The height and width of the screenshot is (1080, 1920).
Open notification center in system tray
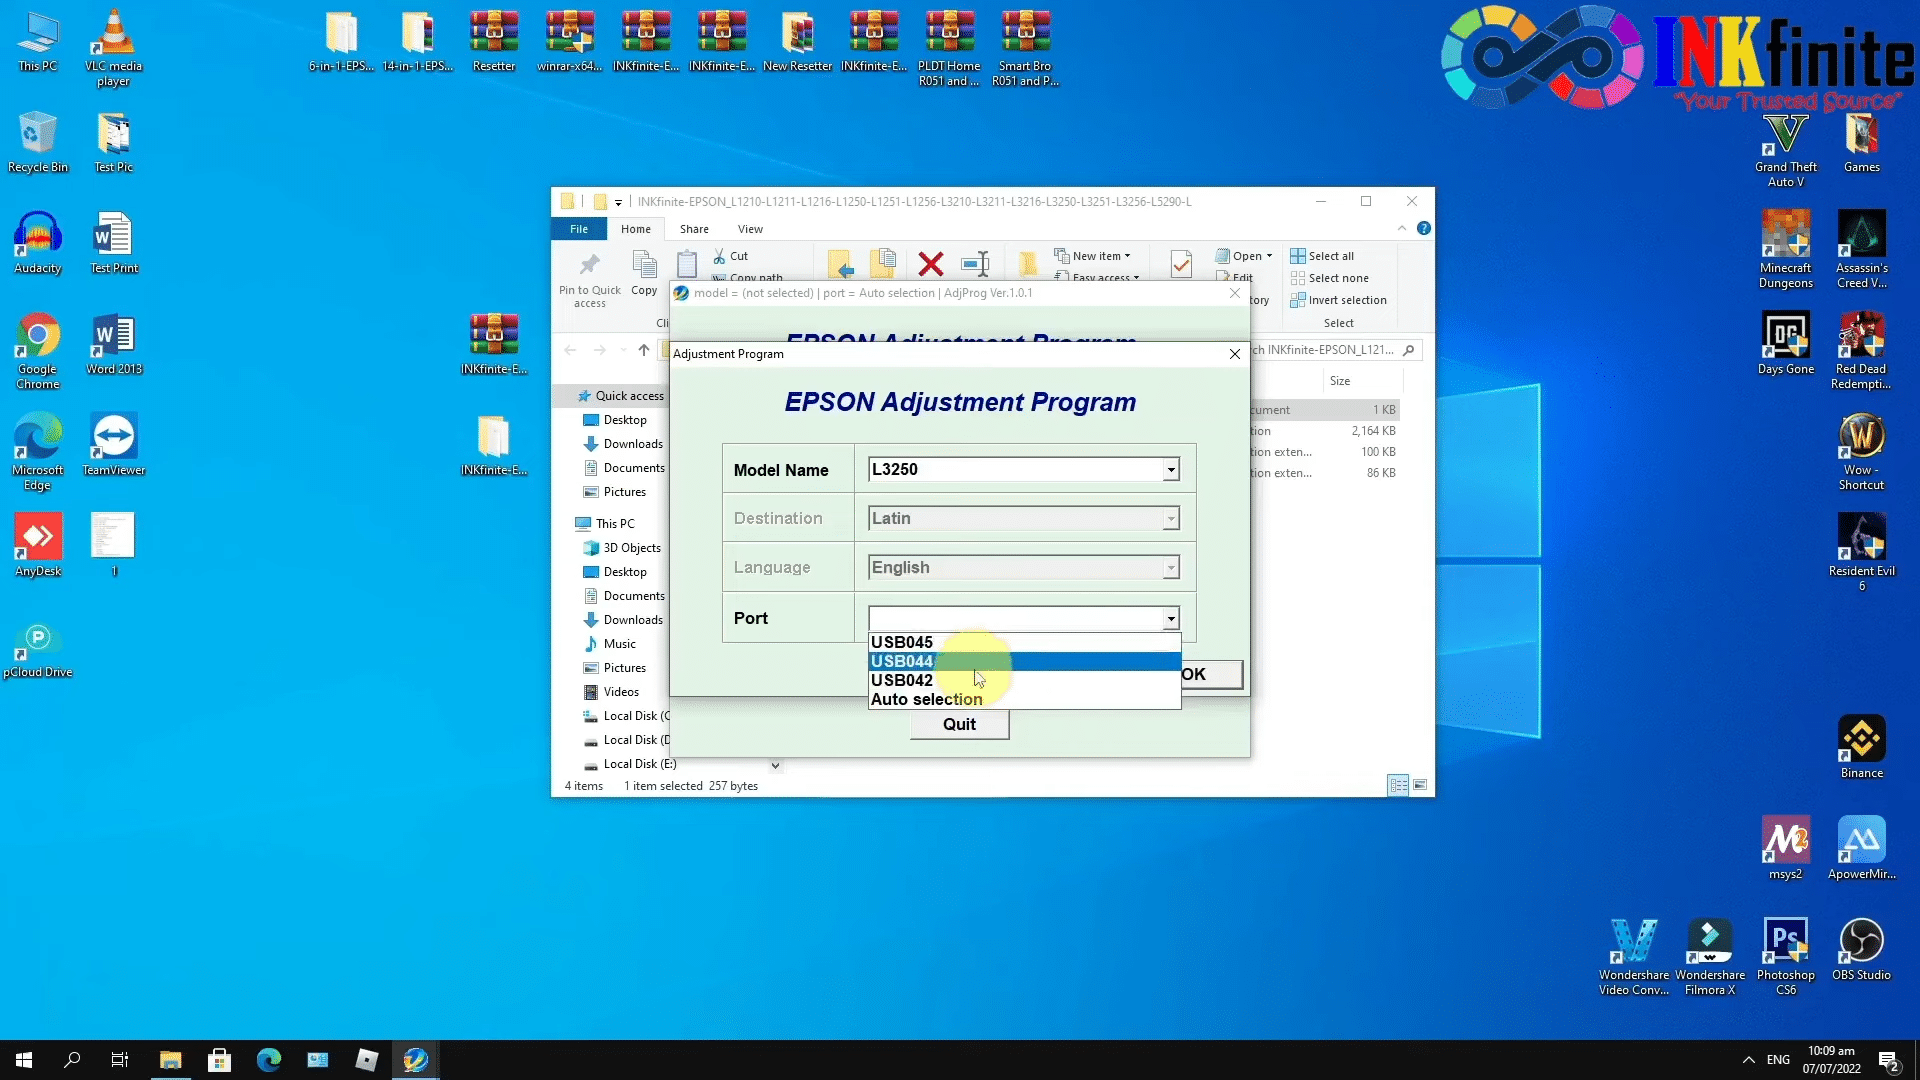point(1889,1061)
